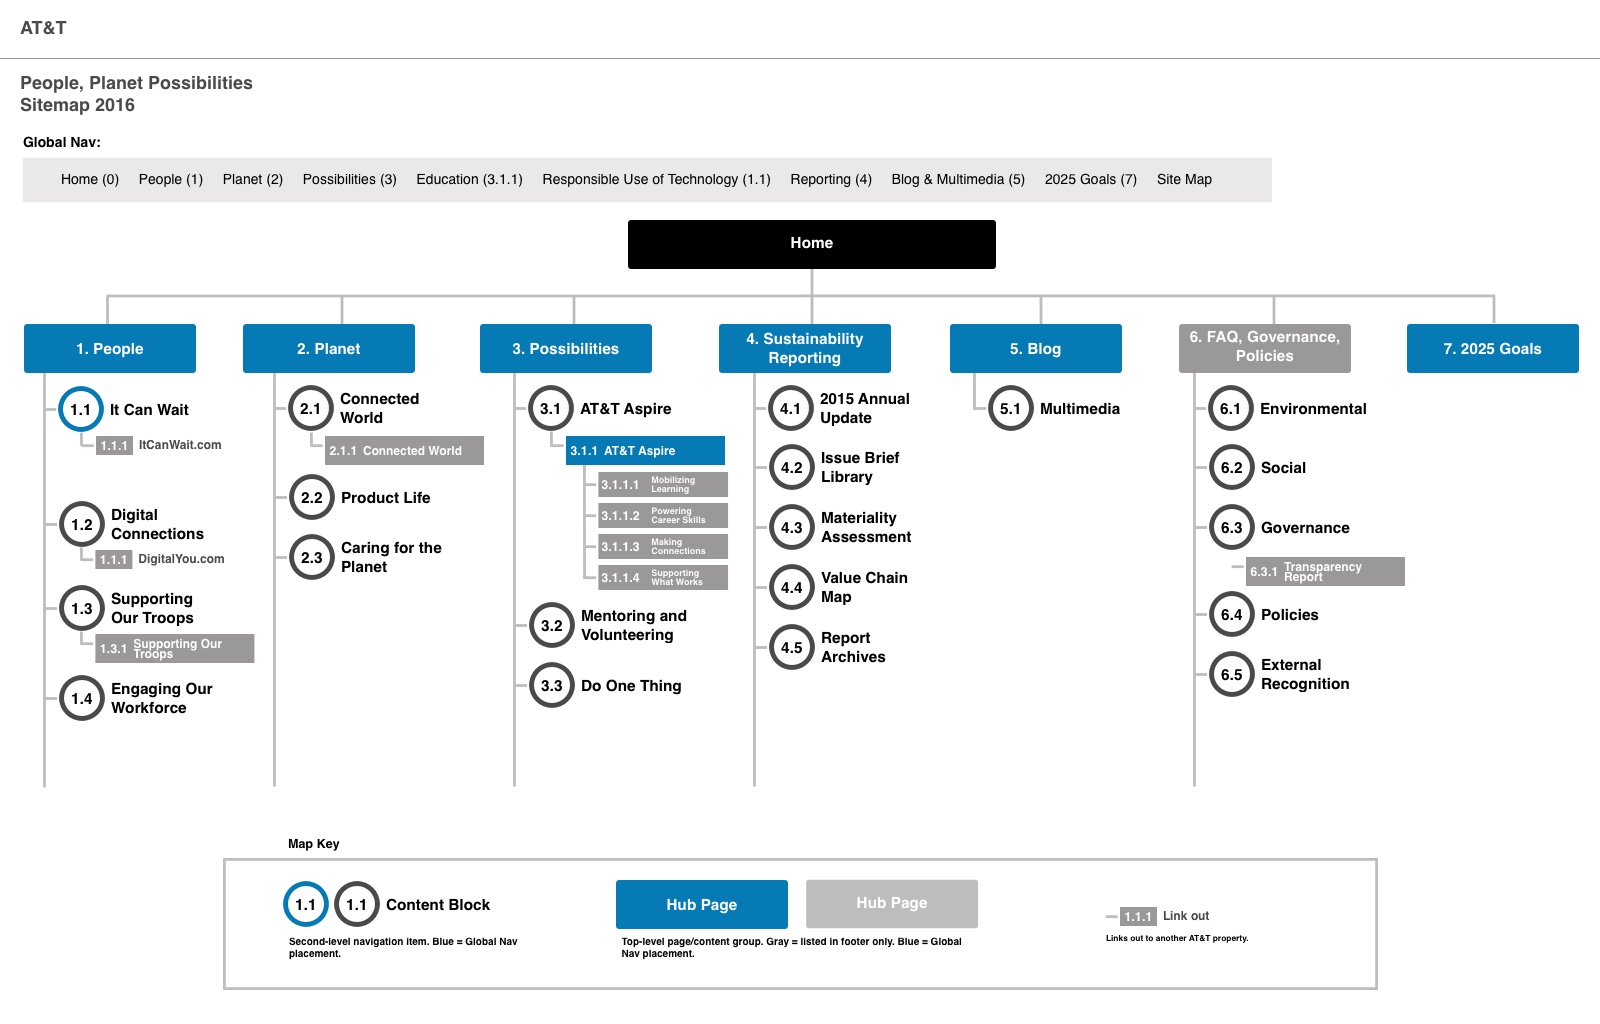Select the 3.1.1.3 Making Connections box
The image size is (1600, 1024).
coord(663,547)
